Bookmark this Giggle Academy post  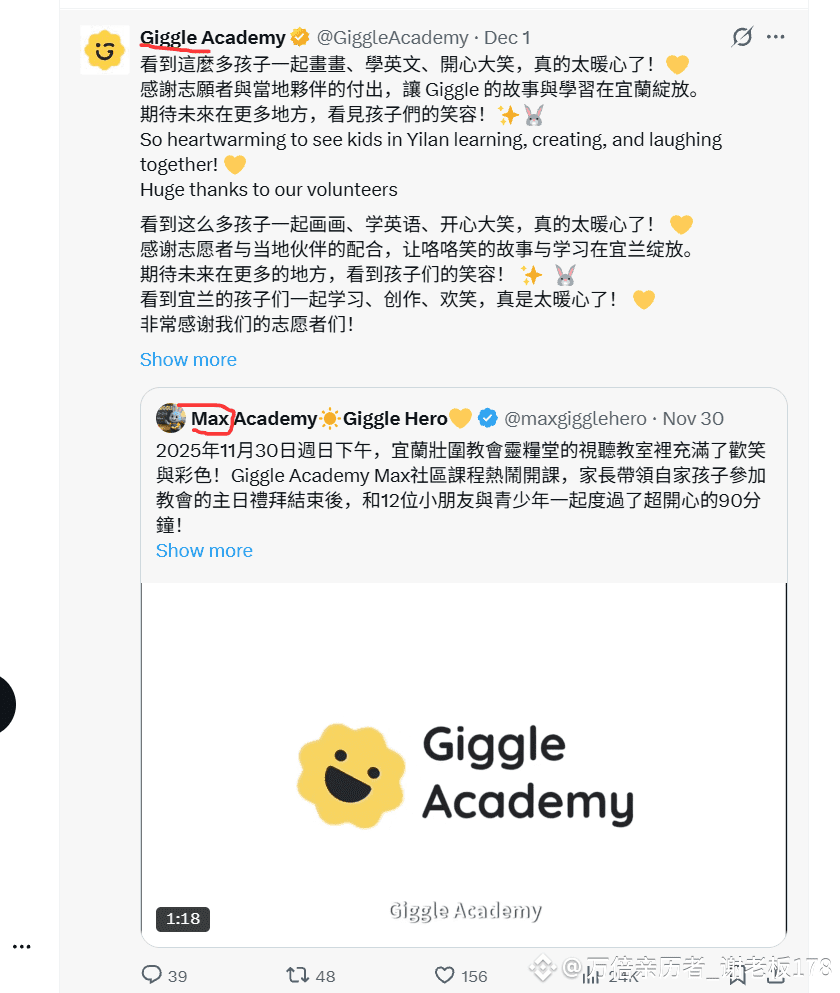[x=736, y=976]
